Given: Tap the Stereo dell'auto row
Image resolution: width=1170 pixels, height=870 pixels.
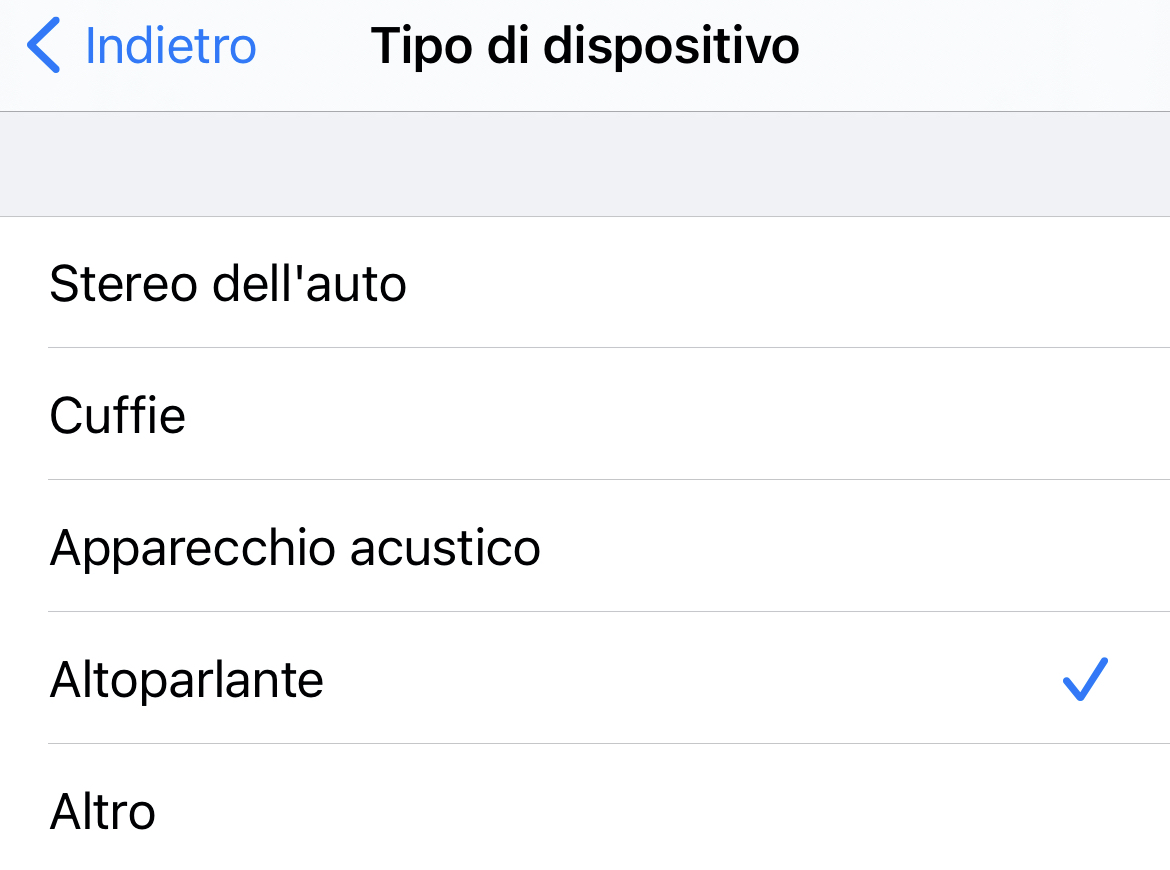Looking at the screenshot, I should point(400,283).
